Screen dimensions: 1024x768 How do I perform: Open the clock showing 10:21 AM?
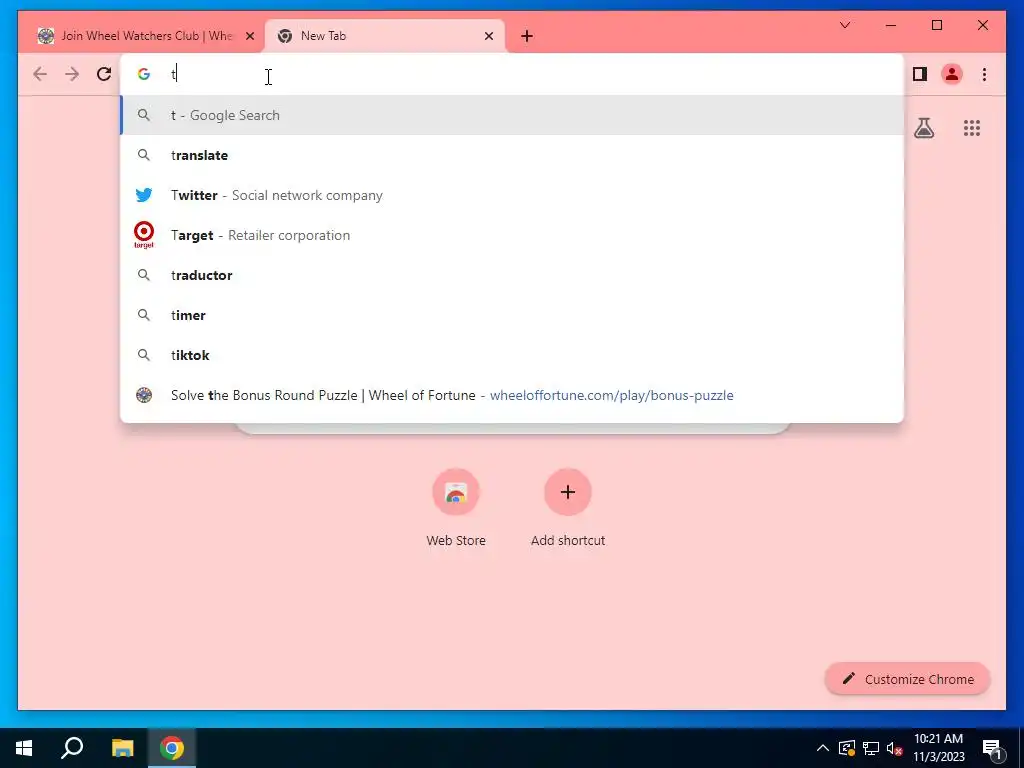coord(938,748)
